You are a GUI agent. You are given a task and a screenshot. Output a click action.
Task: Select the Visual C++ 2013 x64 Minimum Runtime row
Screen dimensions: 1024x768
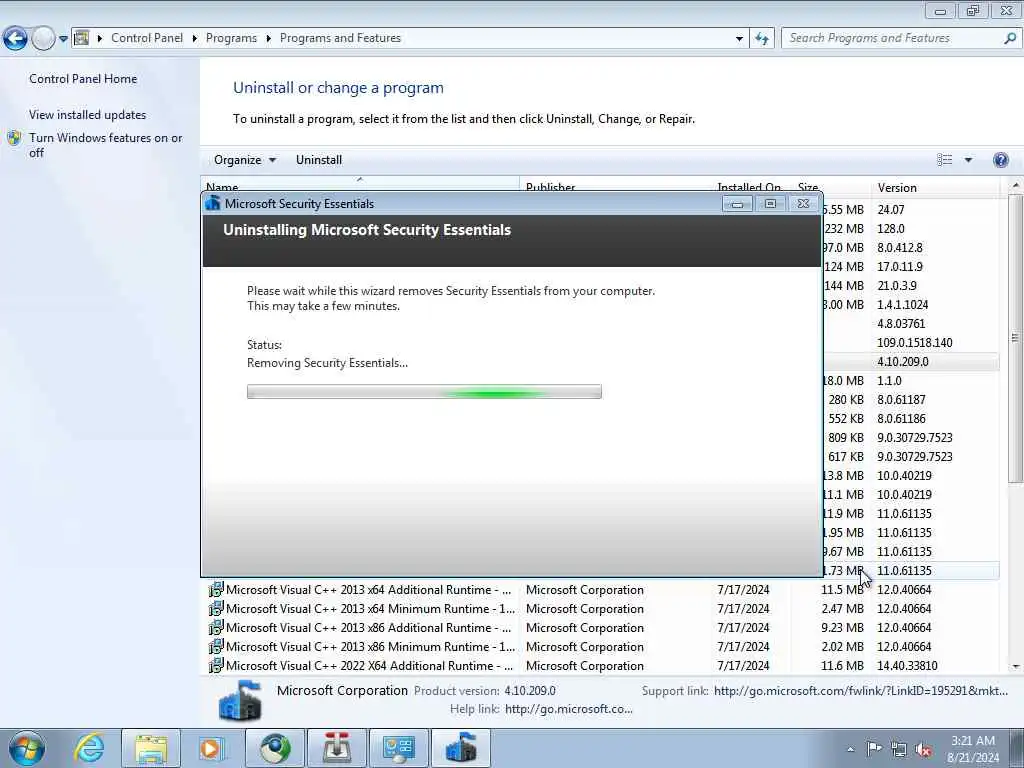pyautogui.click(x=603, y=609)
